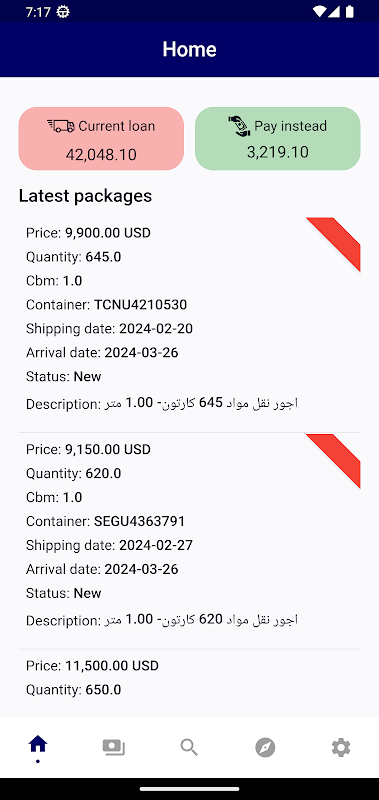Open Home tab in bottom navigation
The width and height of the screenshot is (379, 800).
[38, 747]
